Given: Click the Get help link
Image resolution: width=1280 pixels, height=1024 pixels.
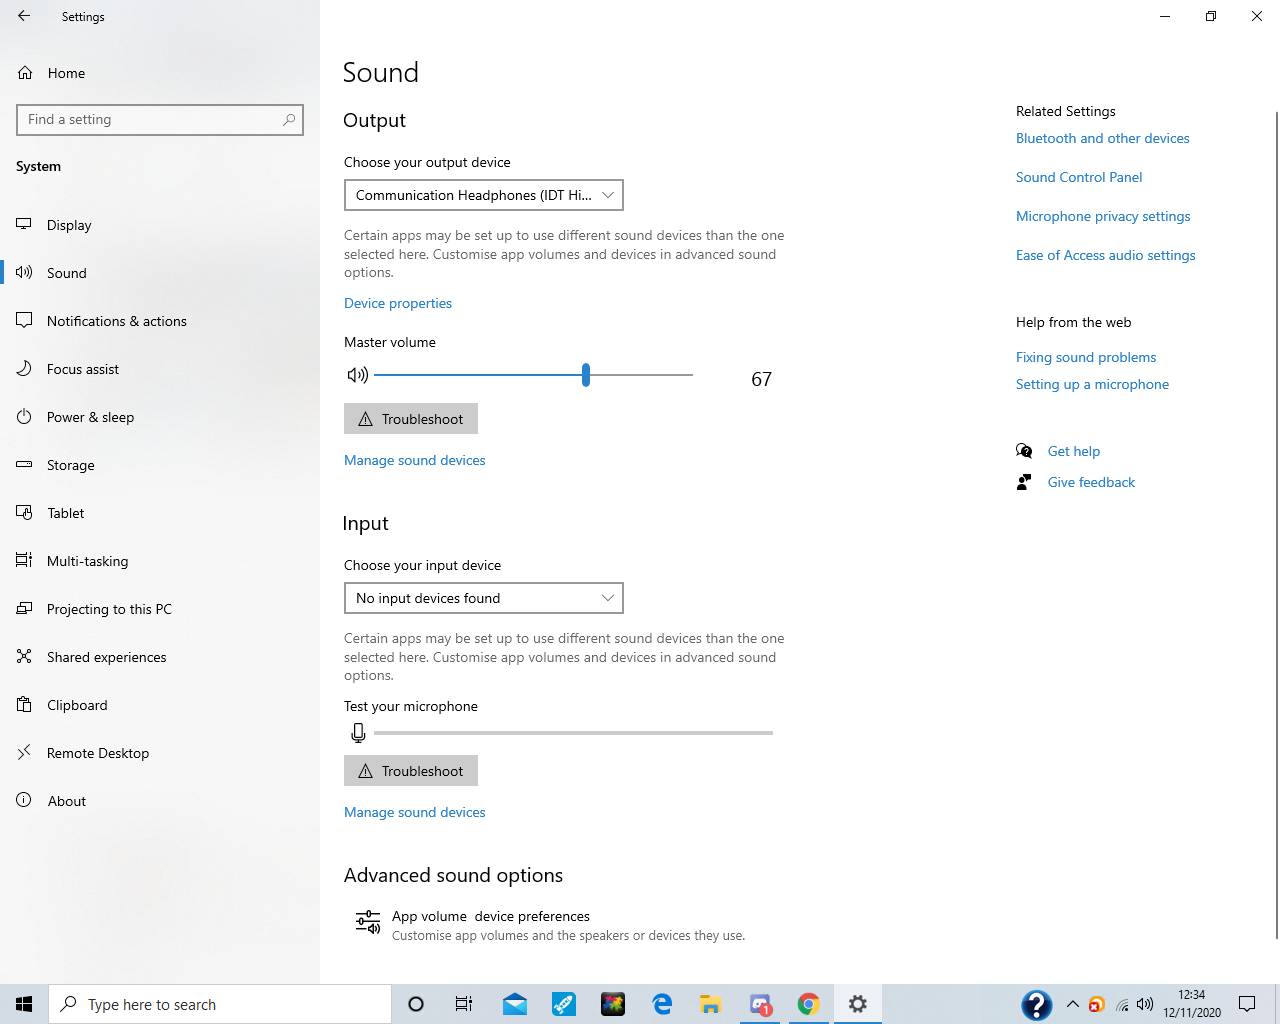Looking at the screenshot, I should tap(1074, 451).
